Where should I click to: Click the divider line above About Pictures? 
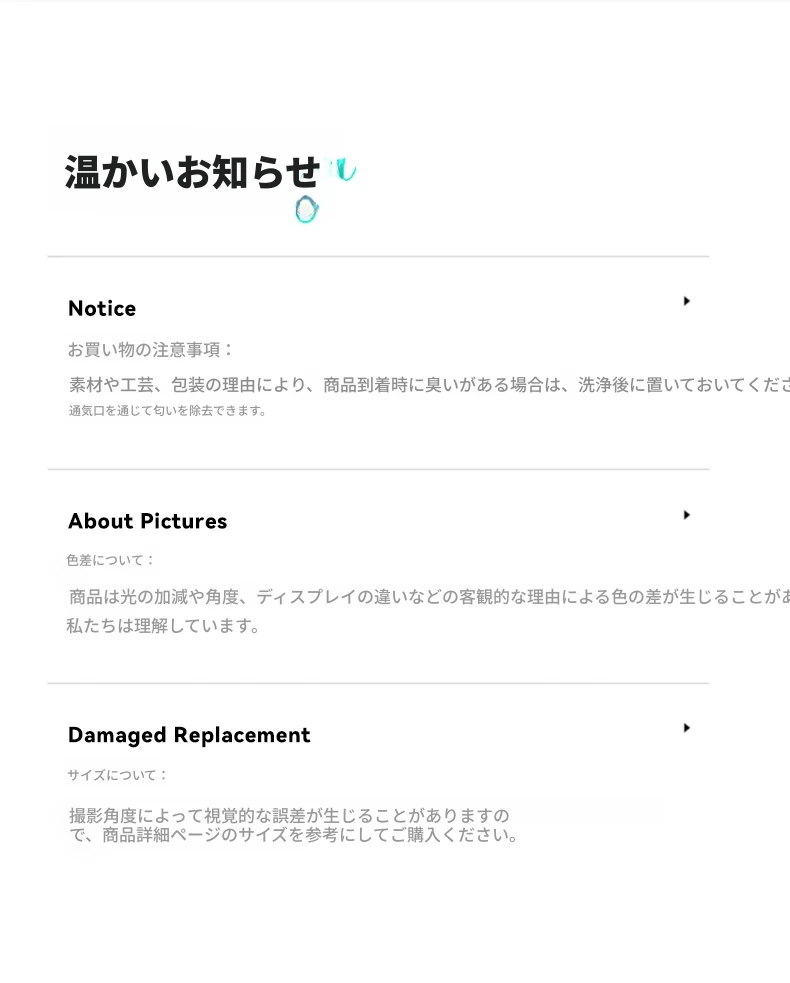pyautogui.click(x=378, y=469)
